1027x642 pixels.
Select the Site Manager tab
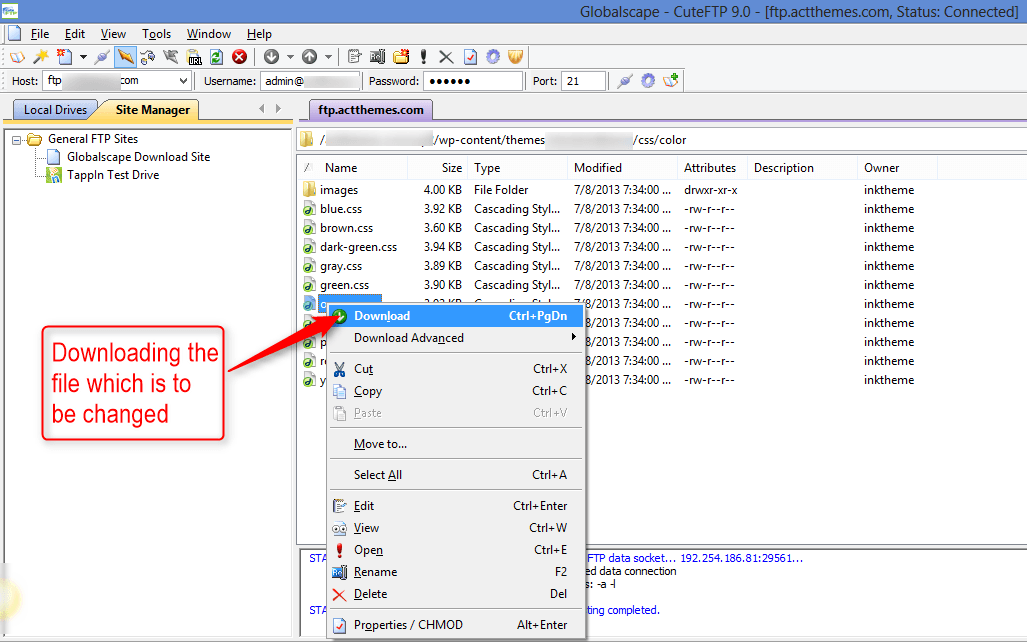tap(153, 110)
